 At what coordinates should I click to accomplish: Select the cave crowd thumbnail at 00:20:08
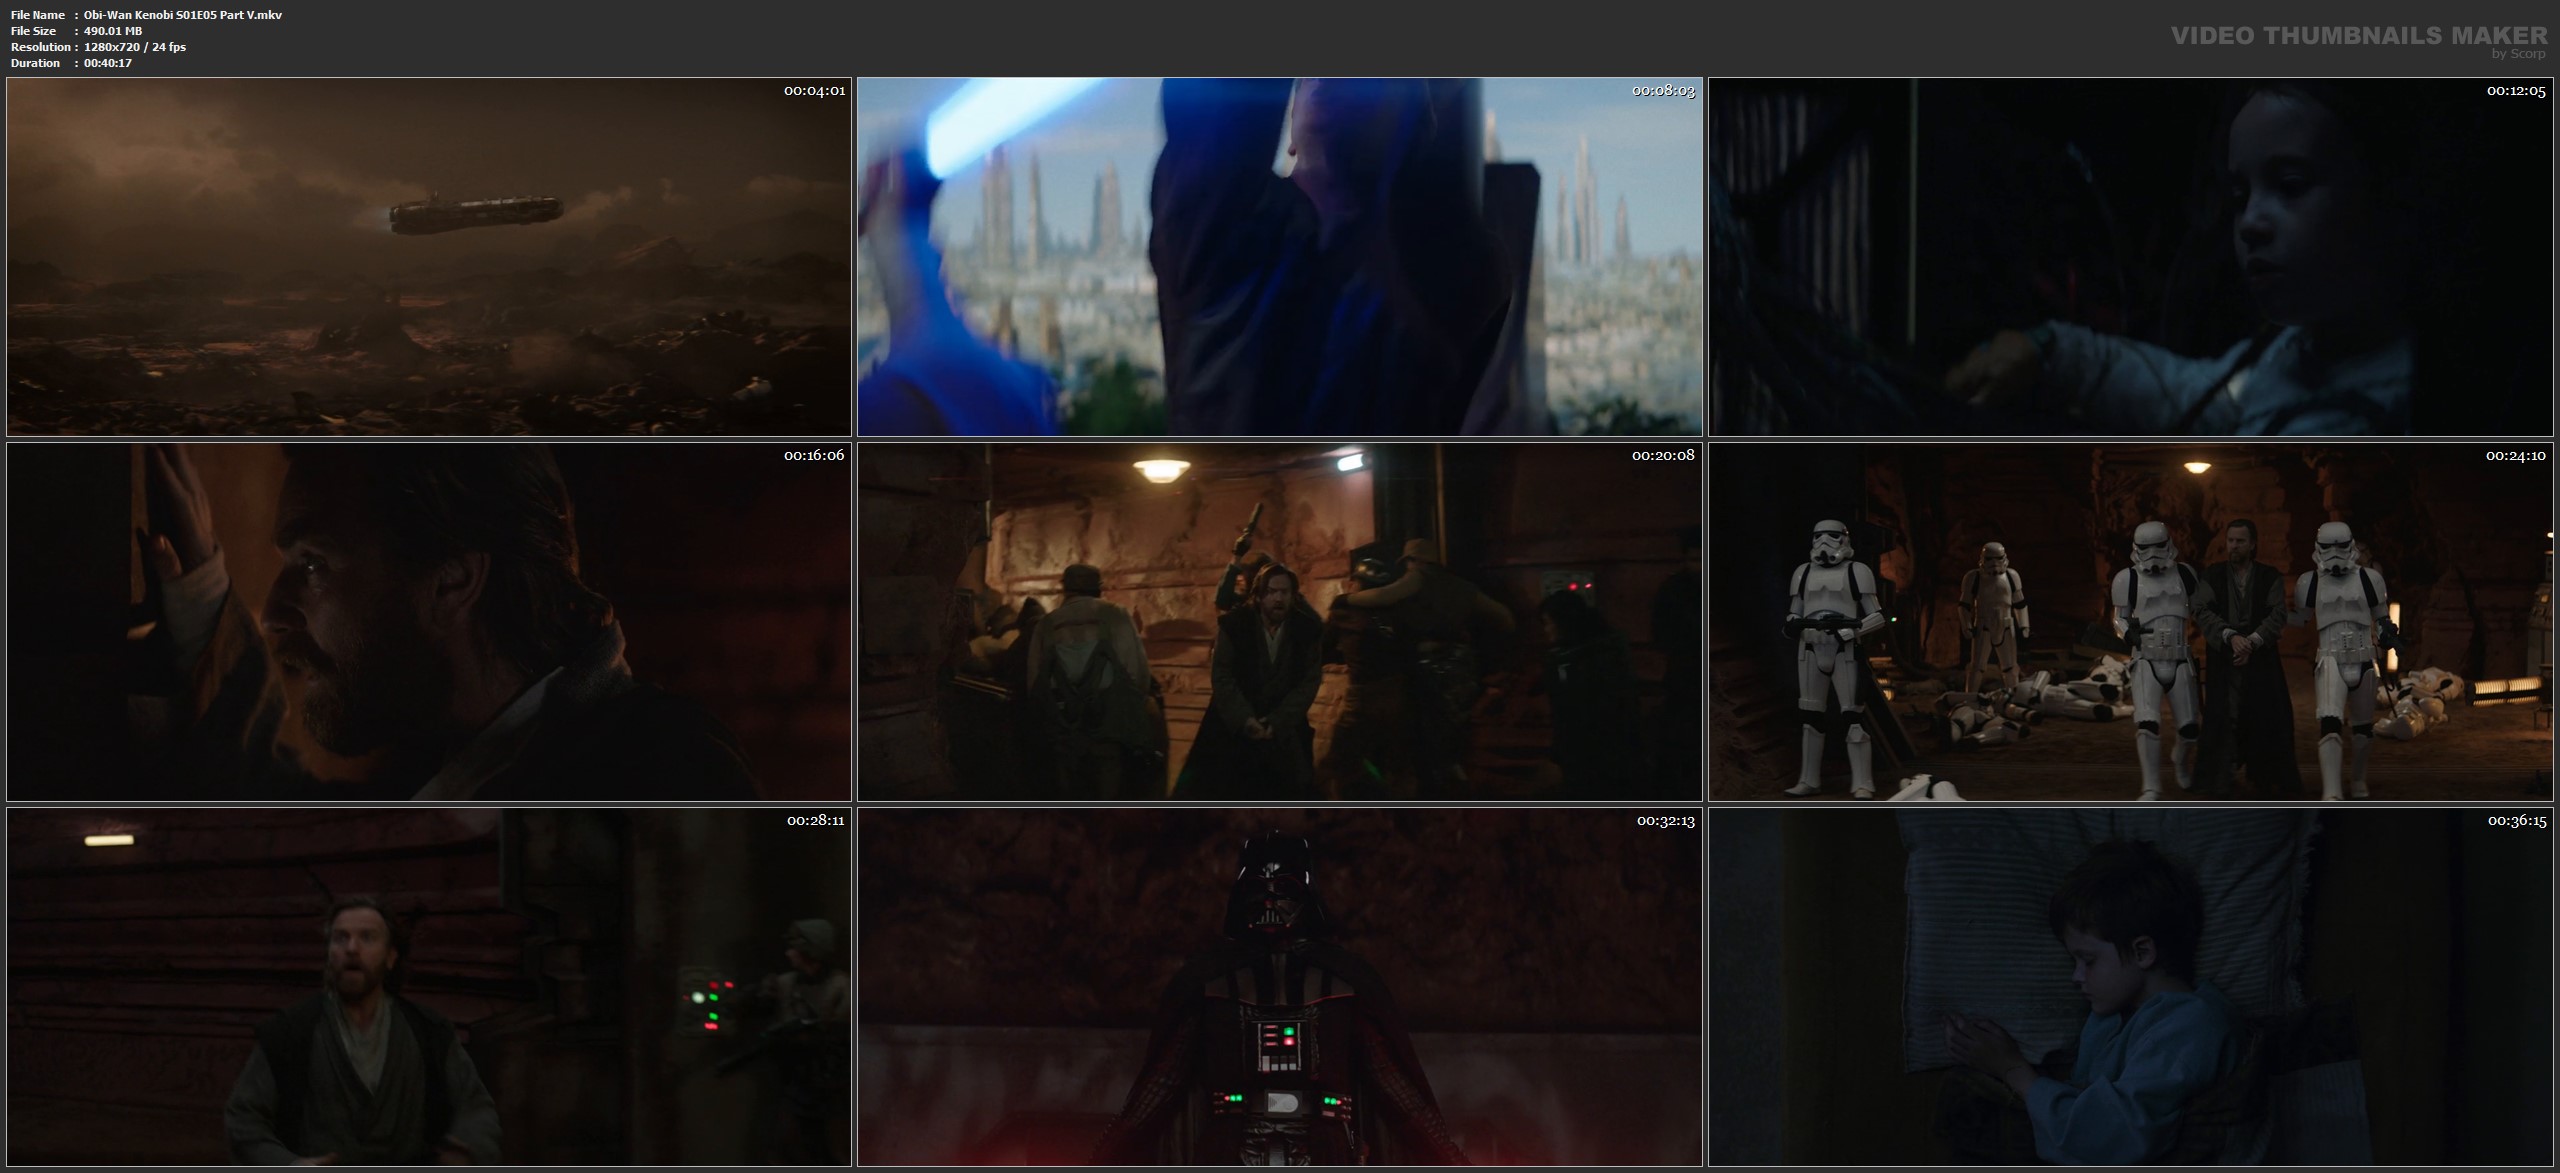pos(1279,622)
